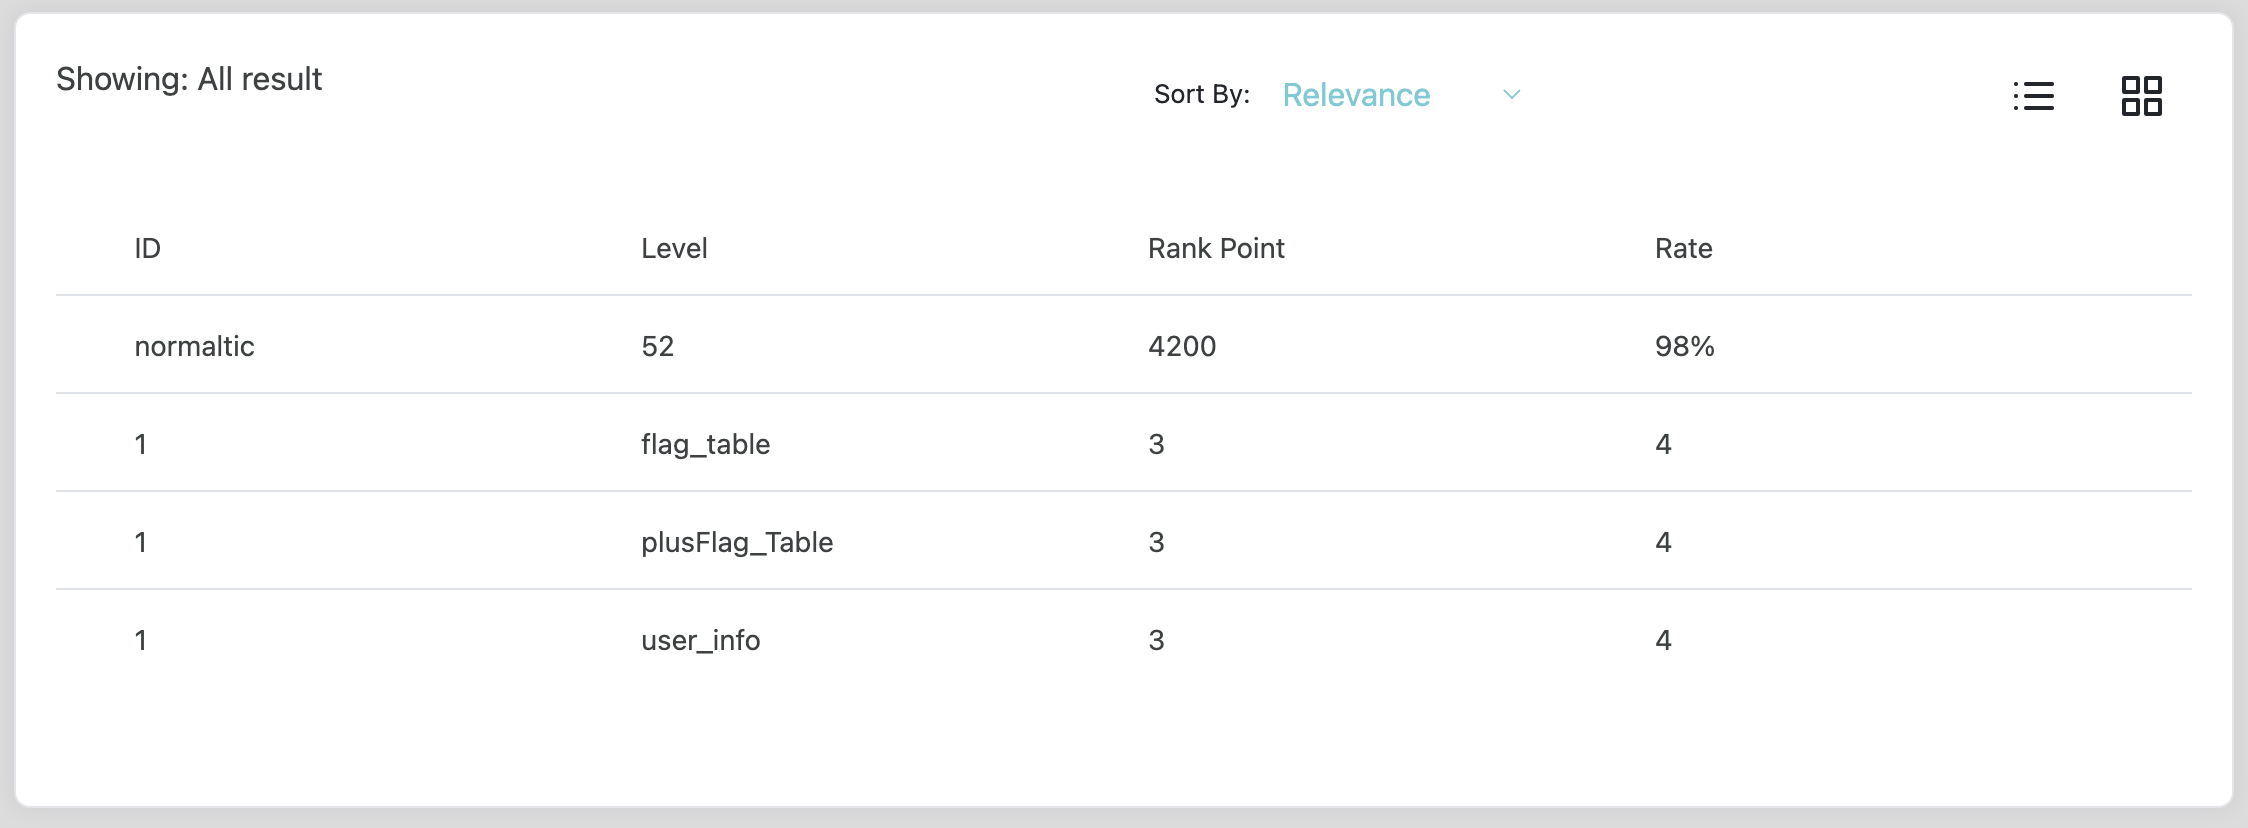2248x828 pixels.
Task: Select the normaltic ID cell
Action: coord(194,346)
